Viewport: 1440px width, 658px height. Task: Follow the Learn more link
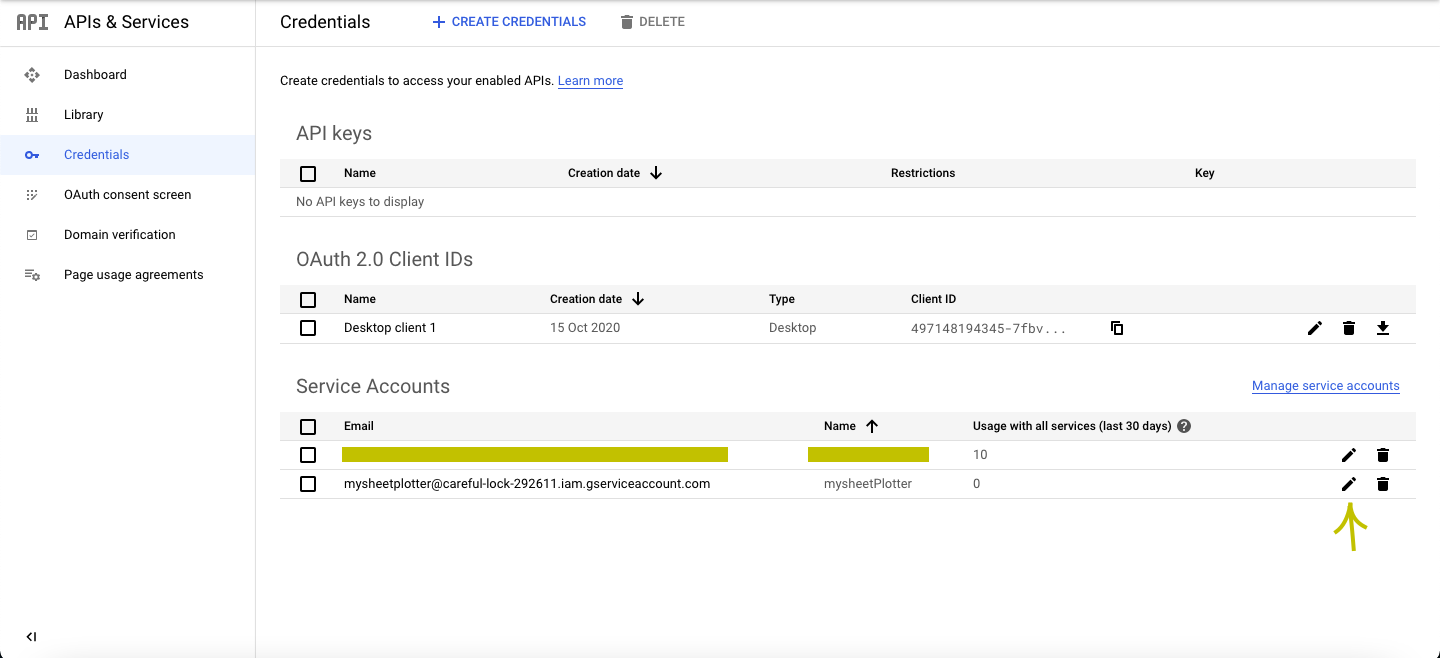(590, 81)
